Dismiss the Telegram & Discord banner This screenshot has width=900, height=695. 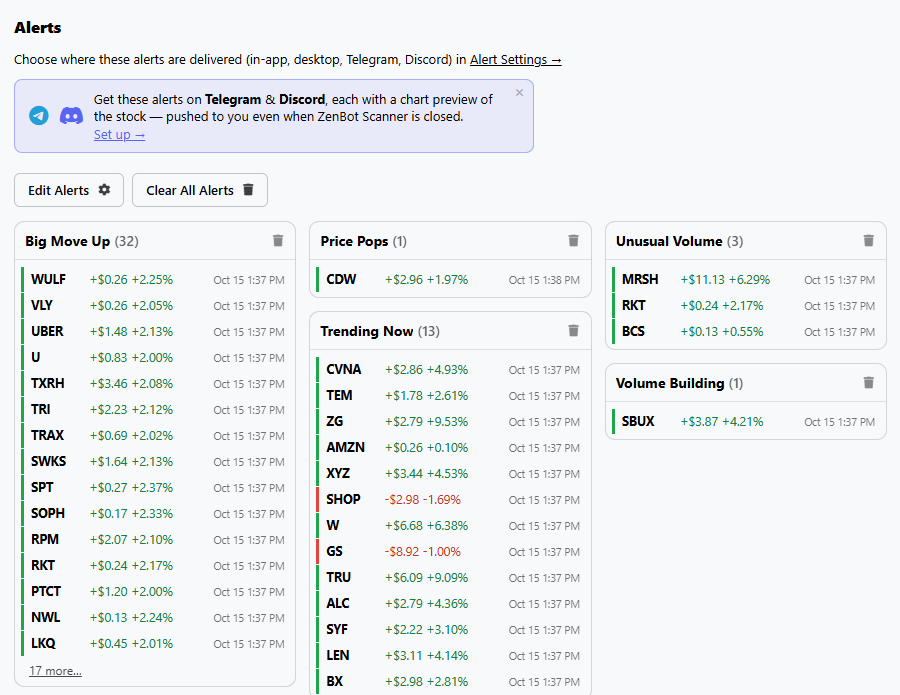(x=519, y=92)
